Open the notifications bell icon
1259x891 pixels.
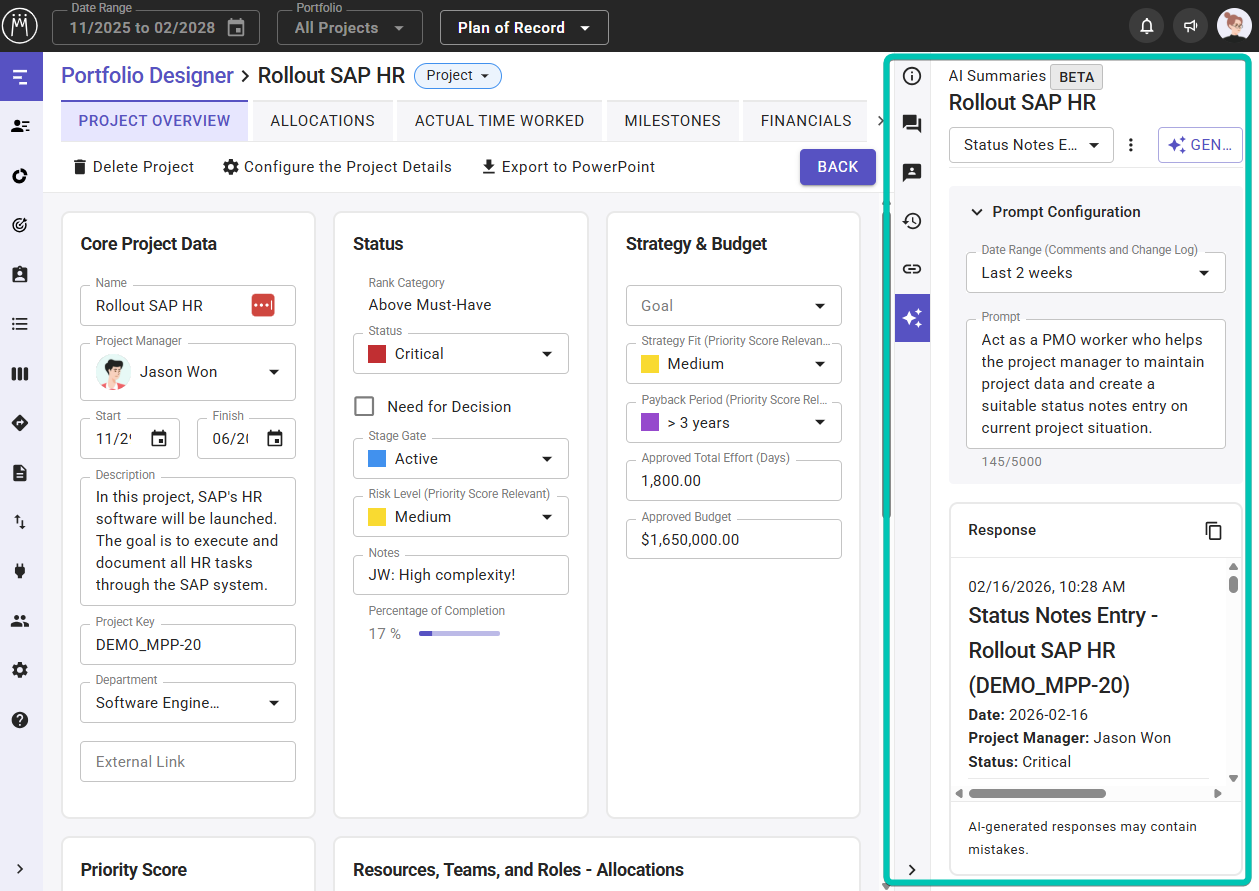tap(1146, 27)
